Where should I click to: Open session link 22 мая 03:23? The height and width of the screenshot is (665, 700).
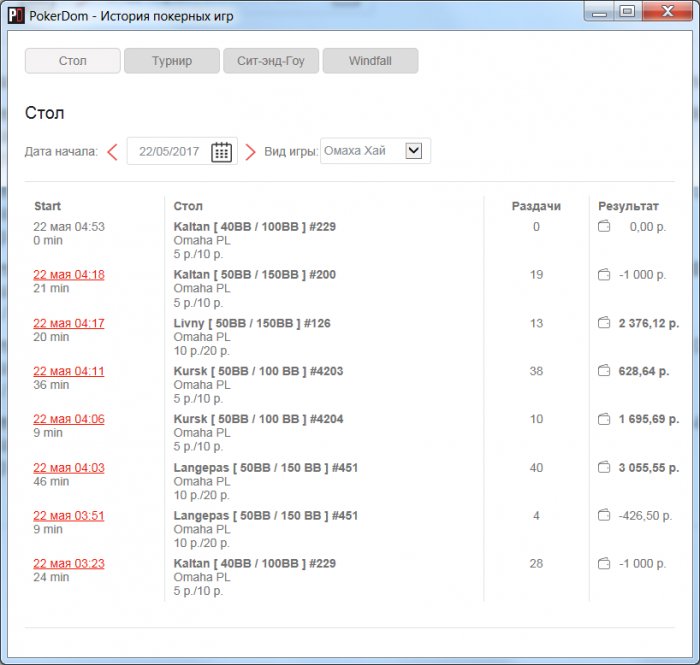(x=69, y=563)
